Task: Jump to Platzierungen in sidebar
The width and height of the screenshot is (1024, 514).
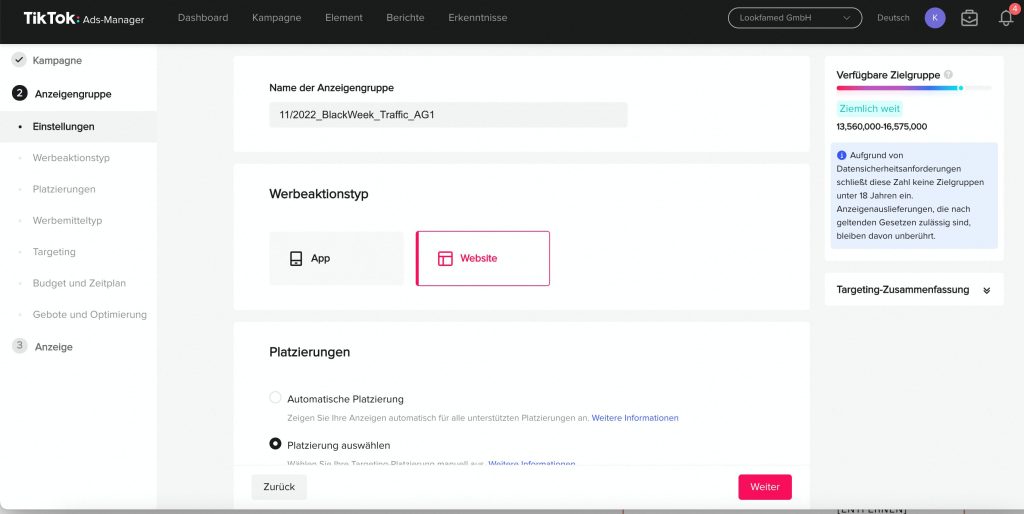Action: 64,189
